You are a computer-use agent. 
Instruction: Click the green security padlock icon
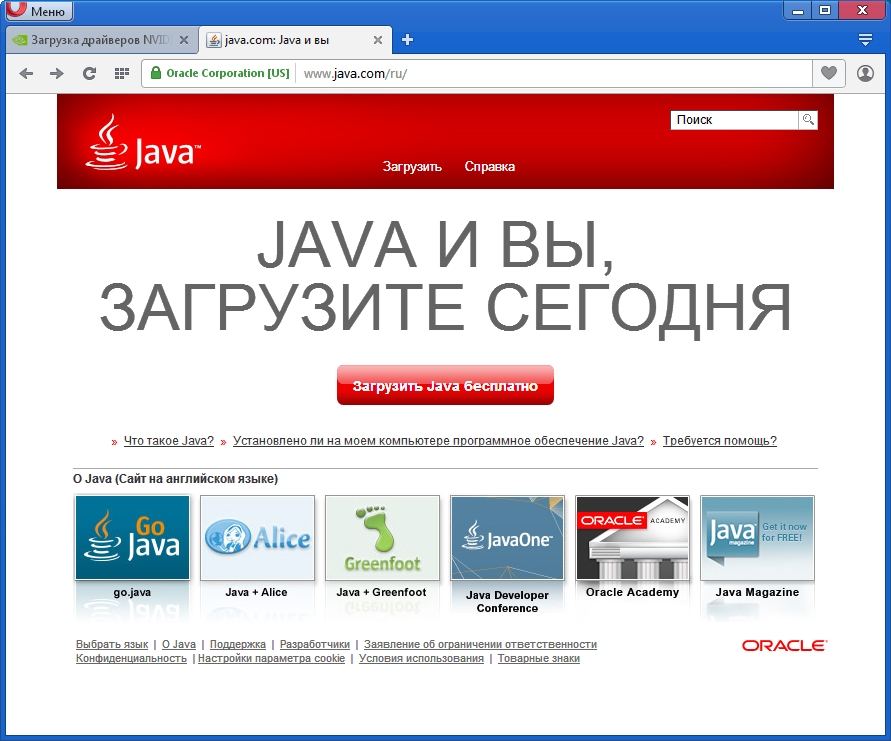tap(156, 73)
